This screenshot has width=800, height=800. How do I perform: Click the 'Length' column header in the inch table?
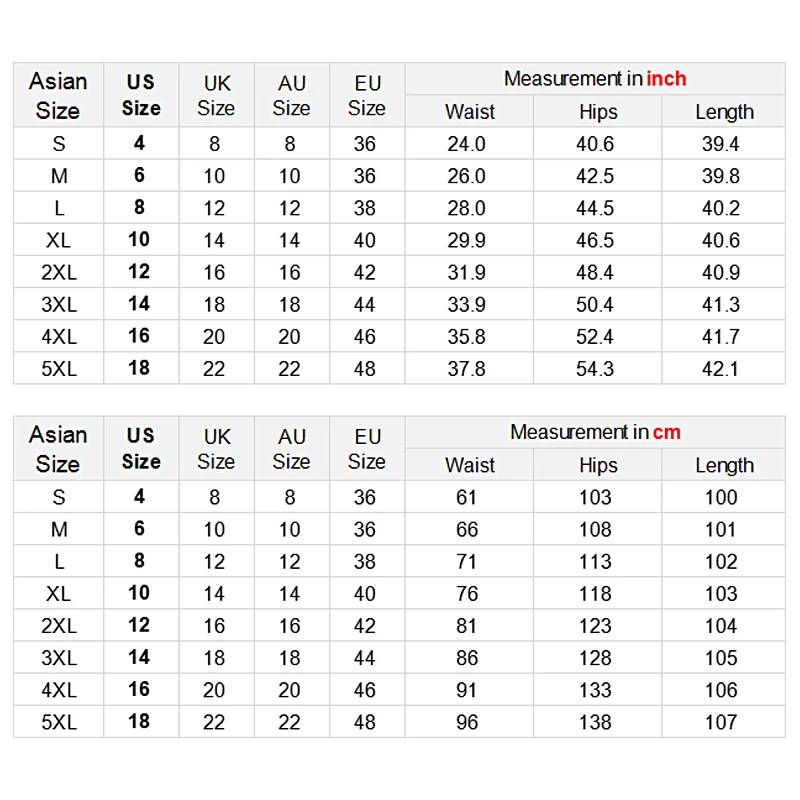(724, 112)
